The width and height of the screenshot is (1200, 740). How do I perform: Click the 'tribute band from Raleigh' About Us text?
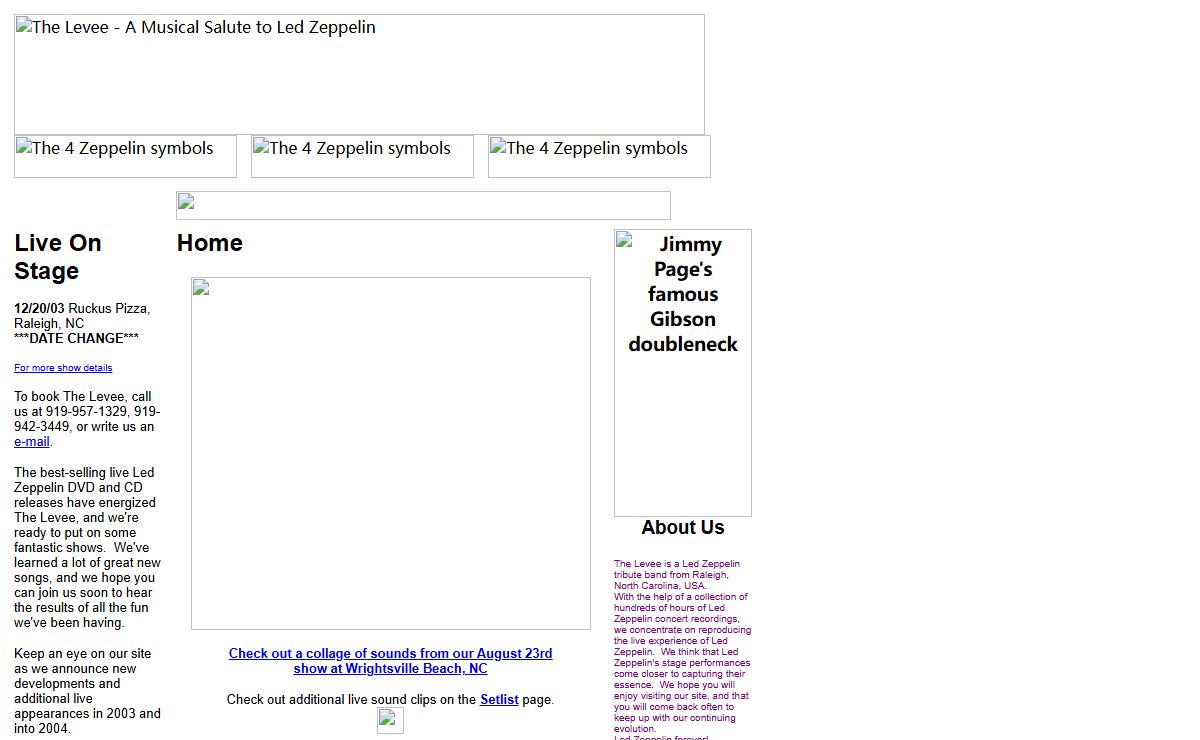coord(677,575)
